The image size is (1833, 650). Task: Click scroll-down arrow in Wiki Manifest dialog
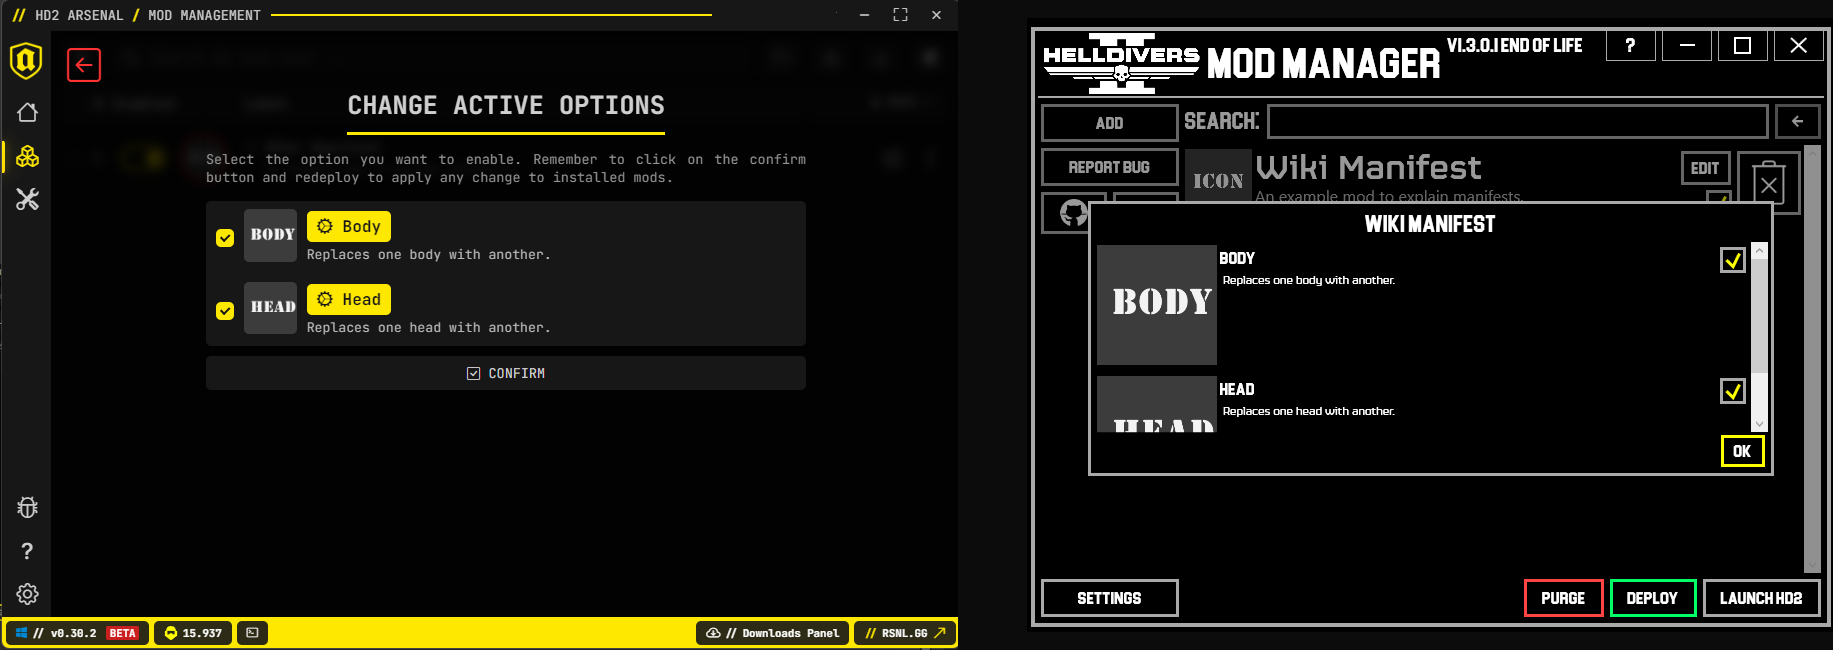point(1760,424)
